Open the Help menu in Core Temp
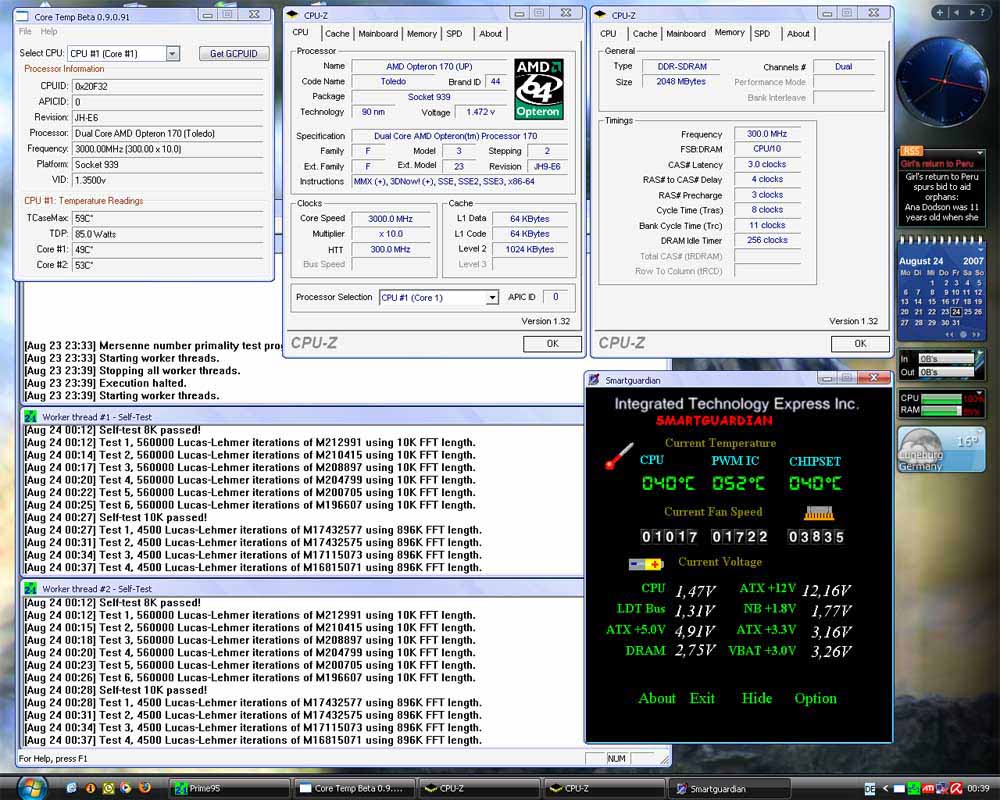Screen dimensions: 1000x800 49,31
